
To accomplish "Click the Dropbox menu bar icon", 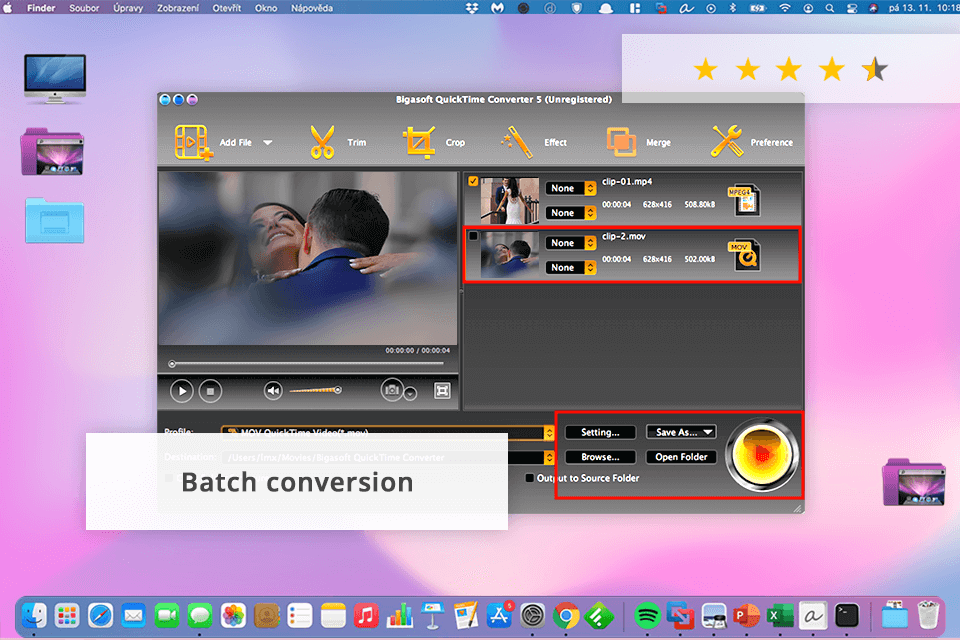I will (x=472, y=8).
